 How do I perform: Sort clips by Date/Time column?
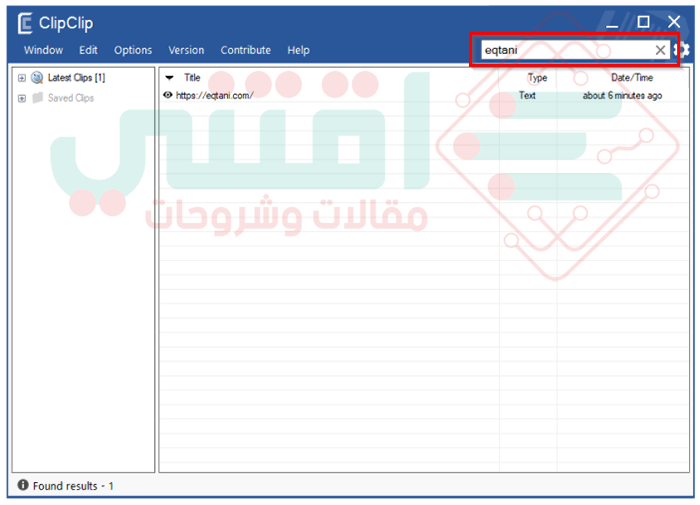click(632, 78)
